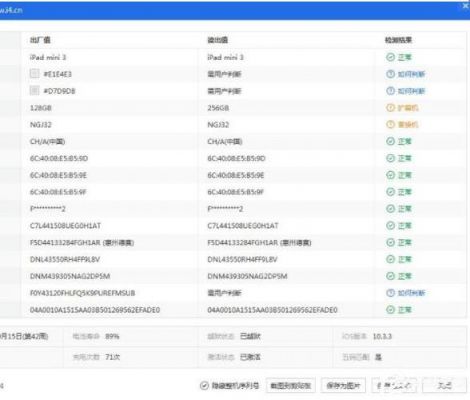This screenshot has width=470, height=400.
Task: Click the check icon in the P***********2 row
Action: click(390, 209)
